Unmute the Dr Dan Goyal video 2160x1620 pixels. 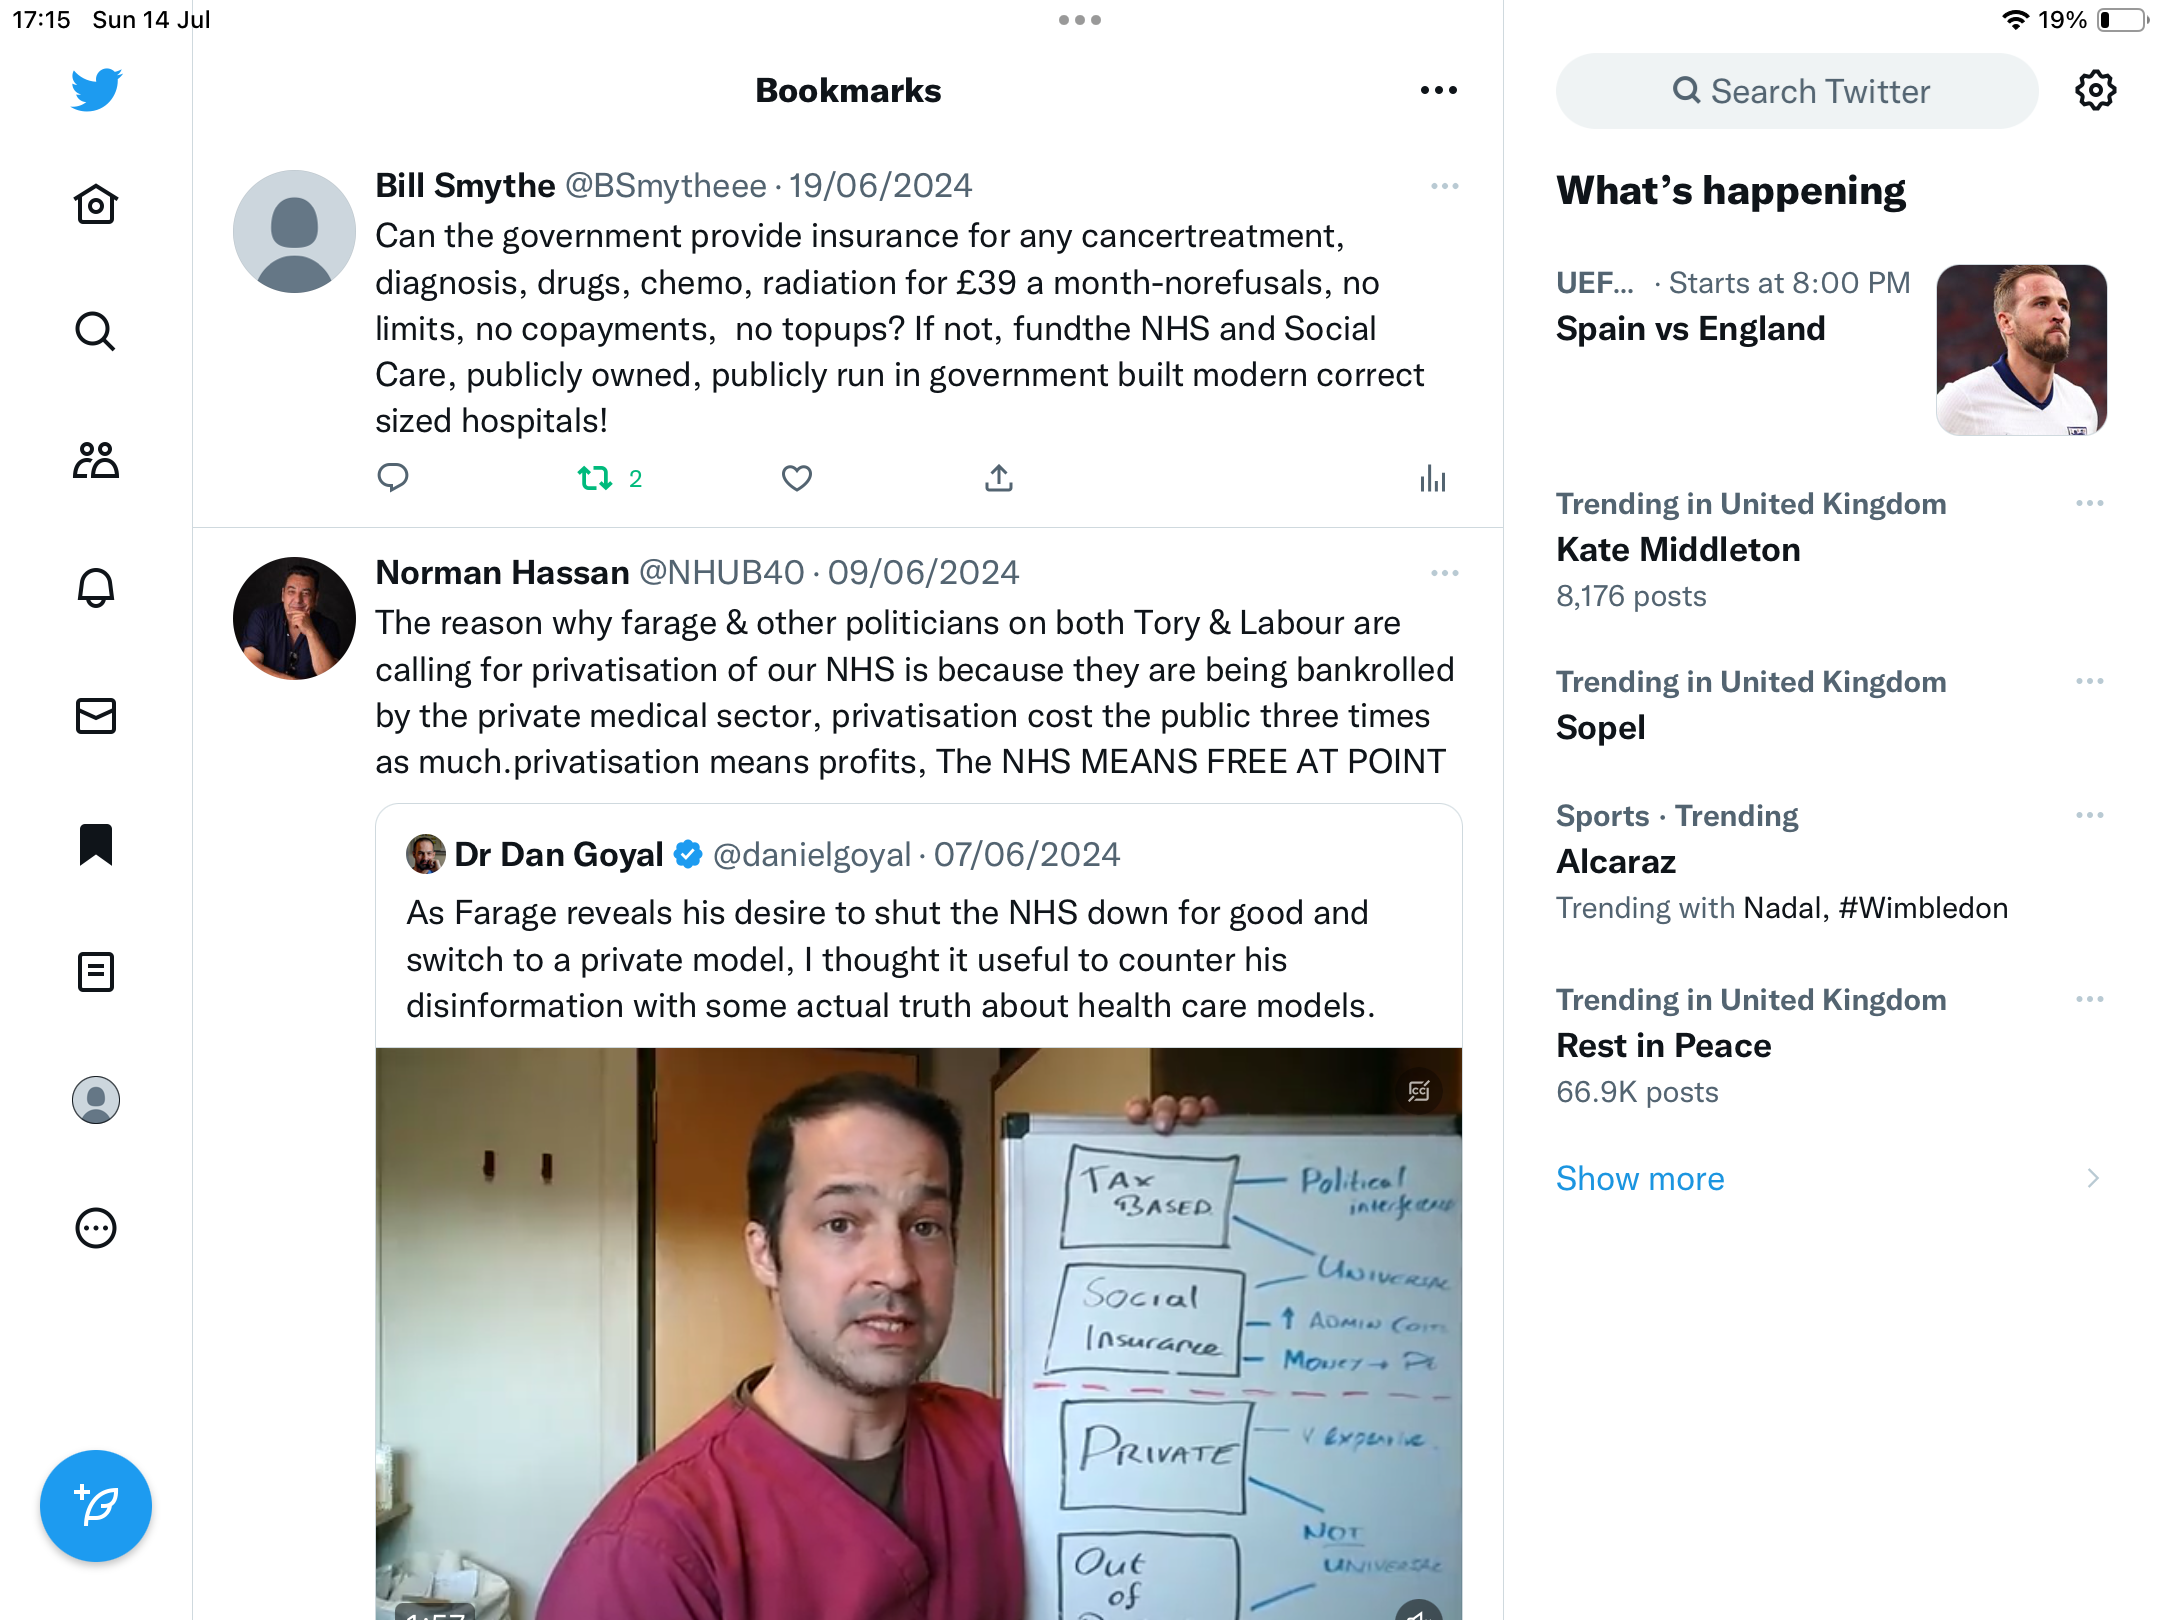tap(1418, 1610)
